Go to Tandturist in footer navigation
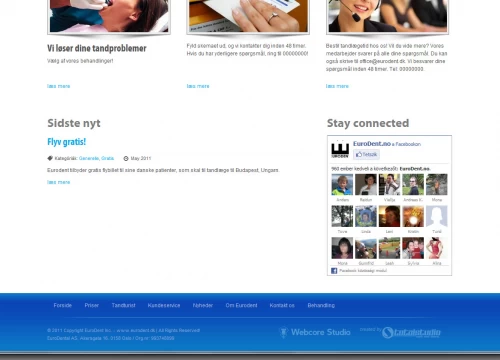Viewport: 500px width, 360px height. tap(123, 305)
